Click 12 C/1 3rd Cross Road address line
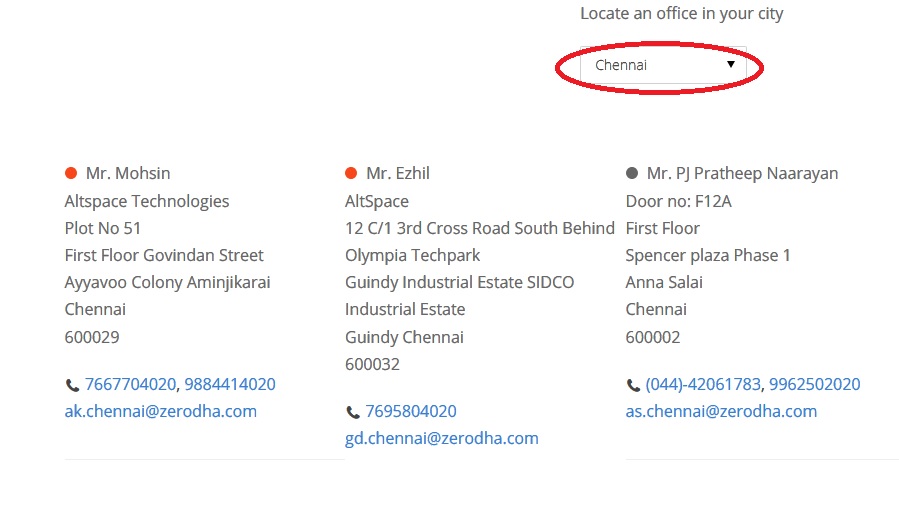 point(480,228)
